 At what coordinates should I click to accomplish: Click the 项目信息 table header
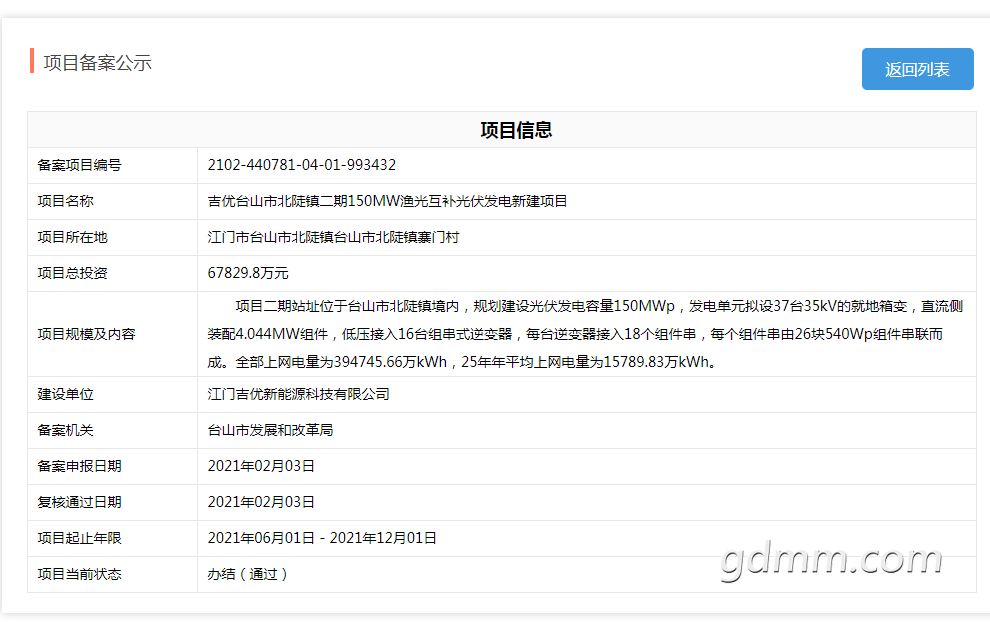click(x=501, y=130)
